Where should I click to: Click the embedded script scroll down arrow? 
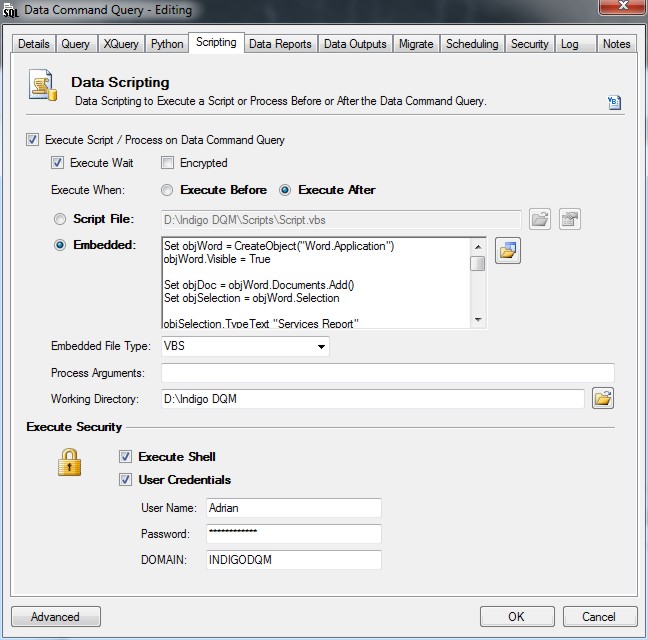[478, 320]
